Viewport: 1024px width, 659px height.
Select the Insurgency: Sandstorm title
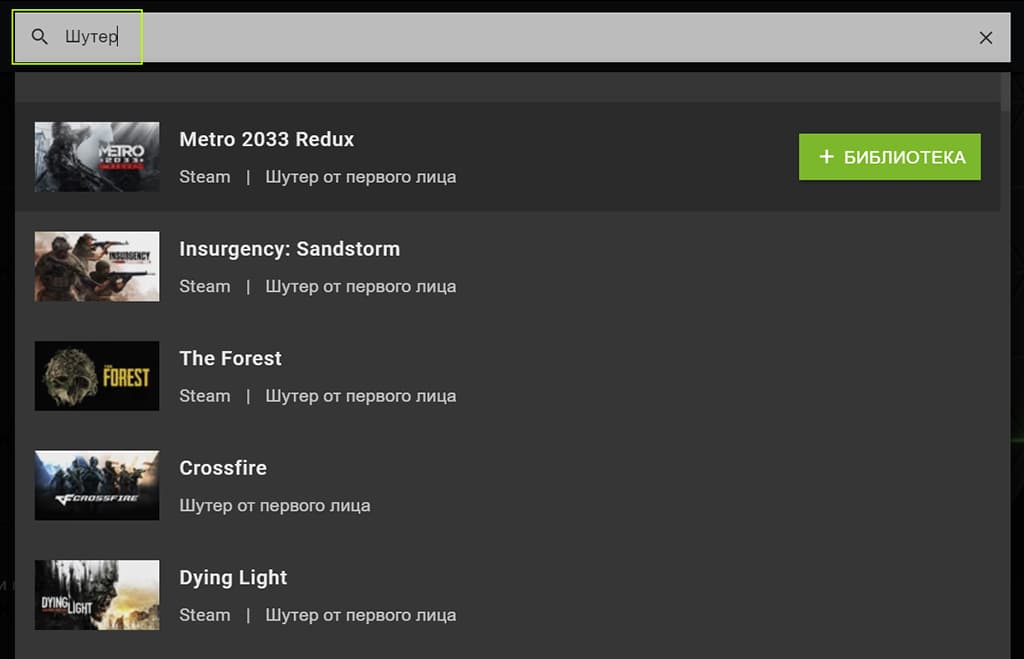289,249
